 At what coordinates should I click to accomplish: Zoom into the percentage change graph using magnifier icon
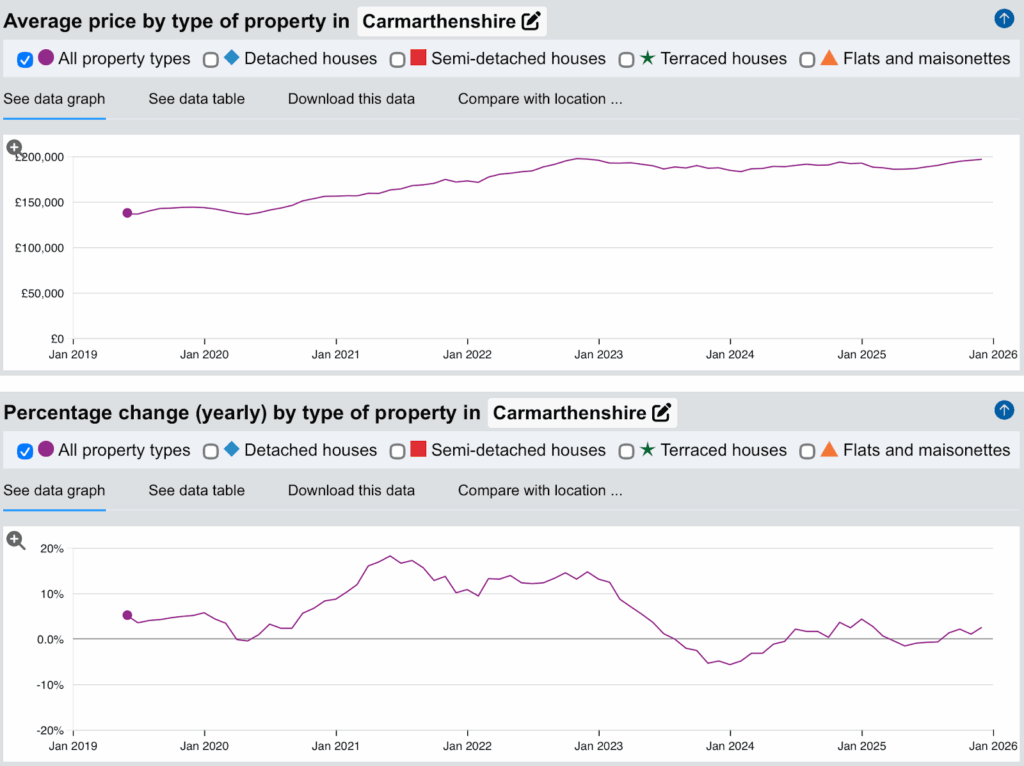click(x=15, y=540)
